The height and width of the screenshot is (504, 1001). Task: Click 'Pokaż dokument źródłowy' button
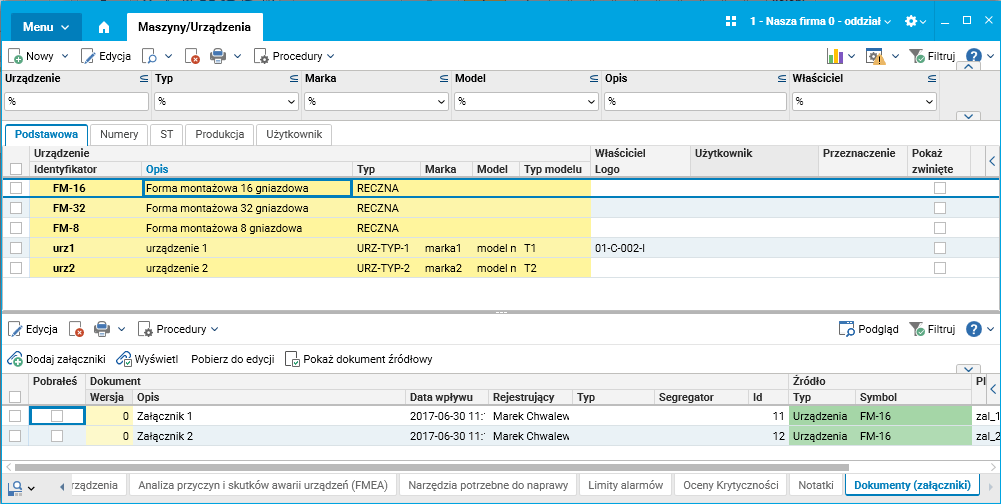coord(359,359)
